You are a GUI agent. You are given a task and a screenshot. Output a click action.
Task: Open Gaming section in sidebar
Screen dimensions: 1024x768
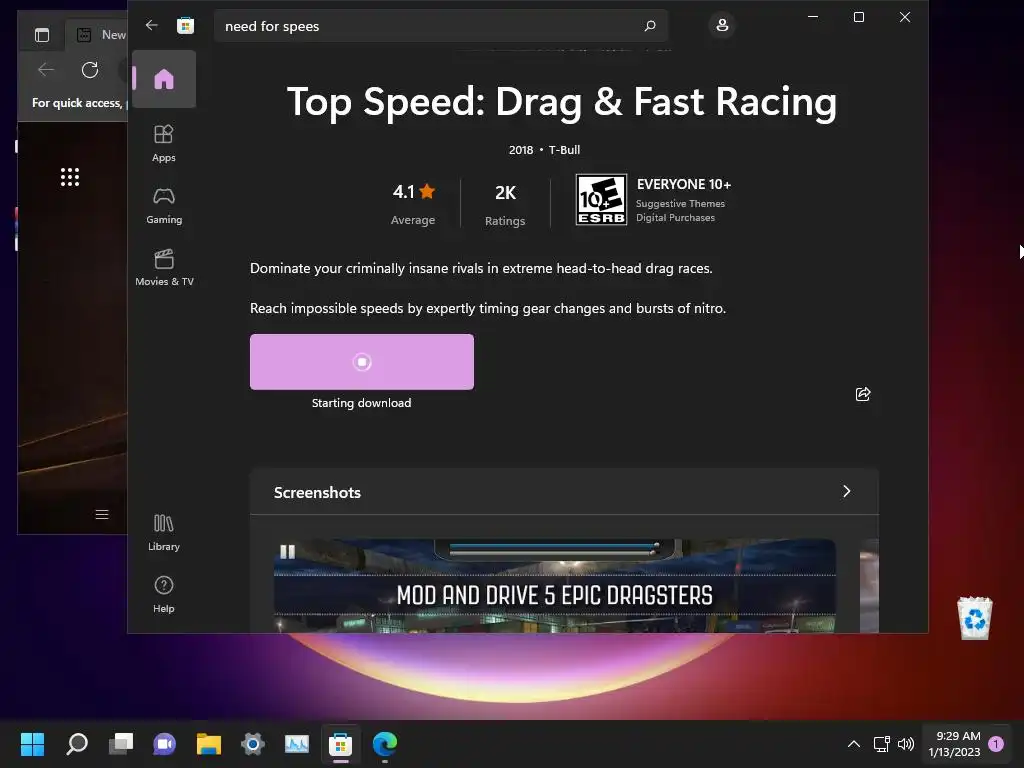point(164,205)
